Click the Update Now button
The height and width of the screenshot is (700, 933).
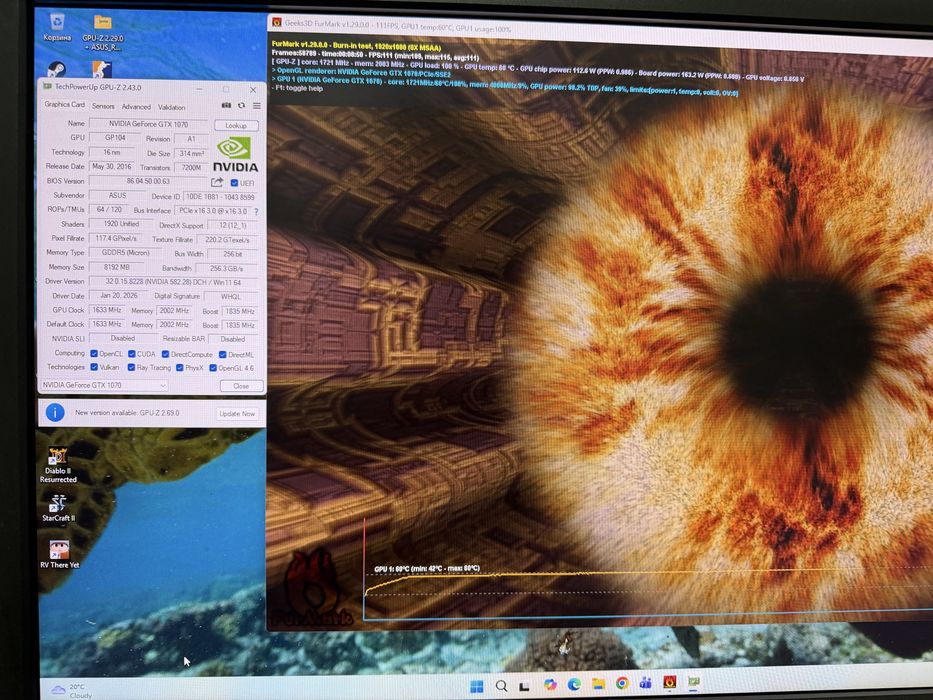[237, 413]
